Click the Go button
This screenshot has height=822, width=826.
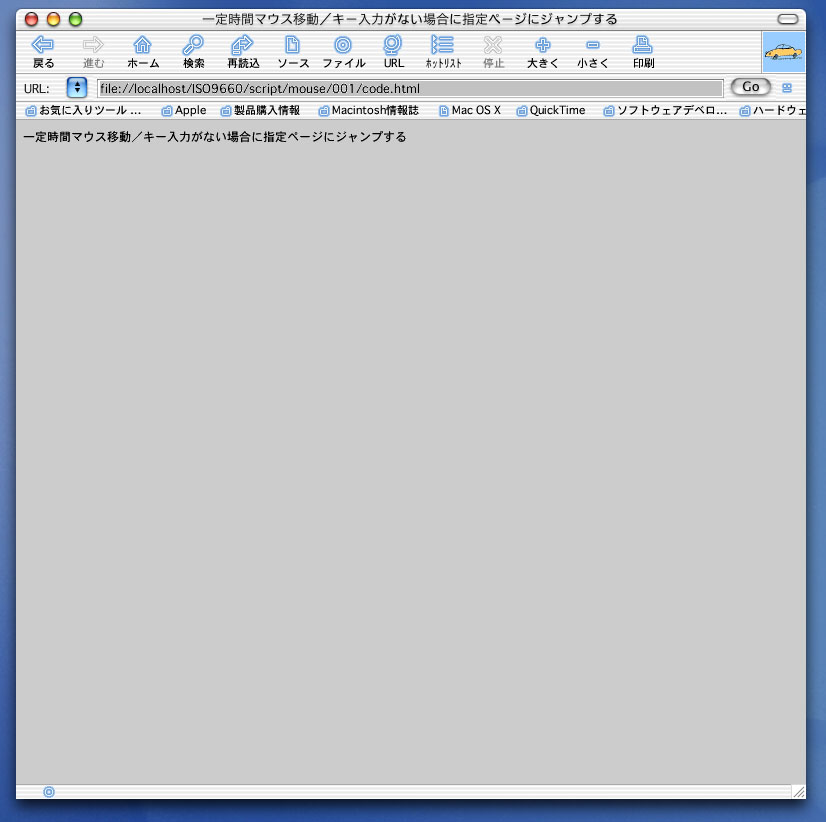pyautogui.click(x=751, y=87)
